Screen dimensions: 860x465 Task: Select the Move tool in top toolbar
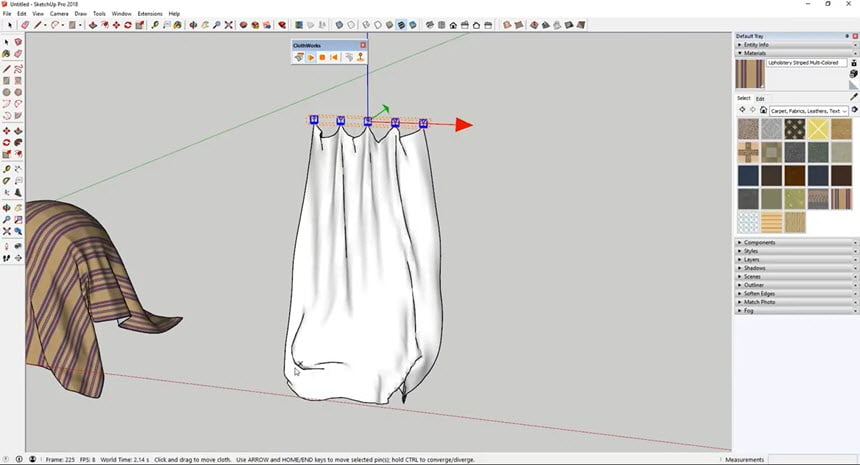[x=116, y=25]
